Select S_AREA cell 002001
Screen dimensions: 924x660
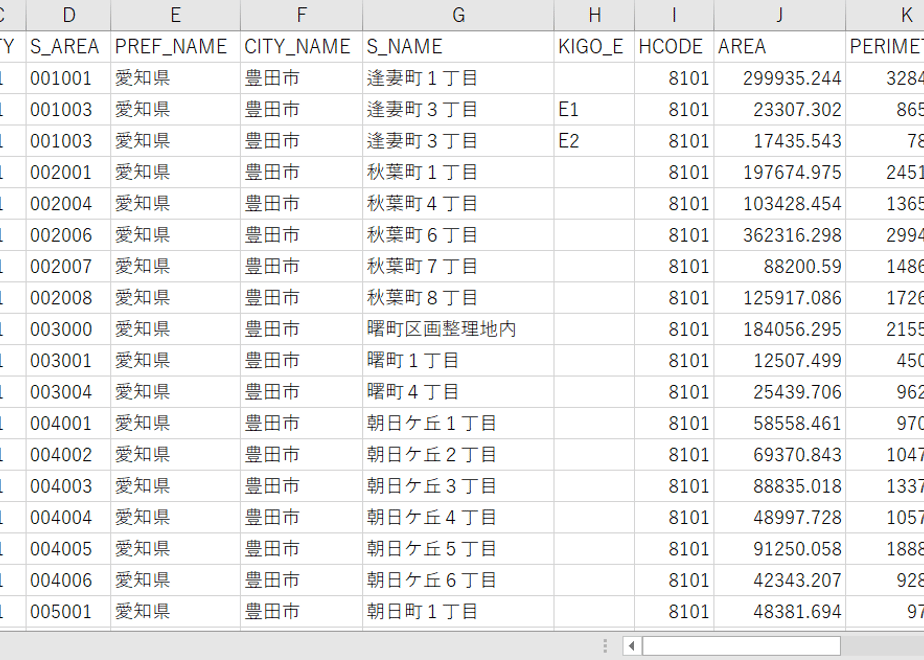pos(68,172)
